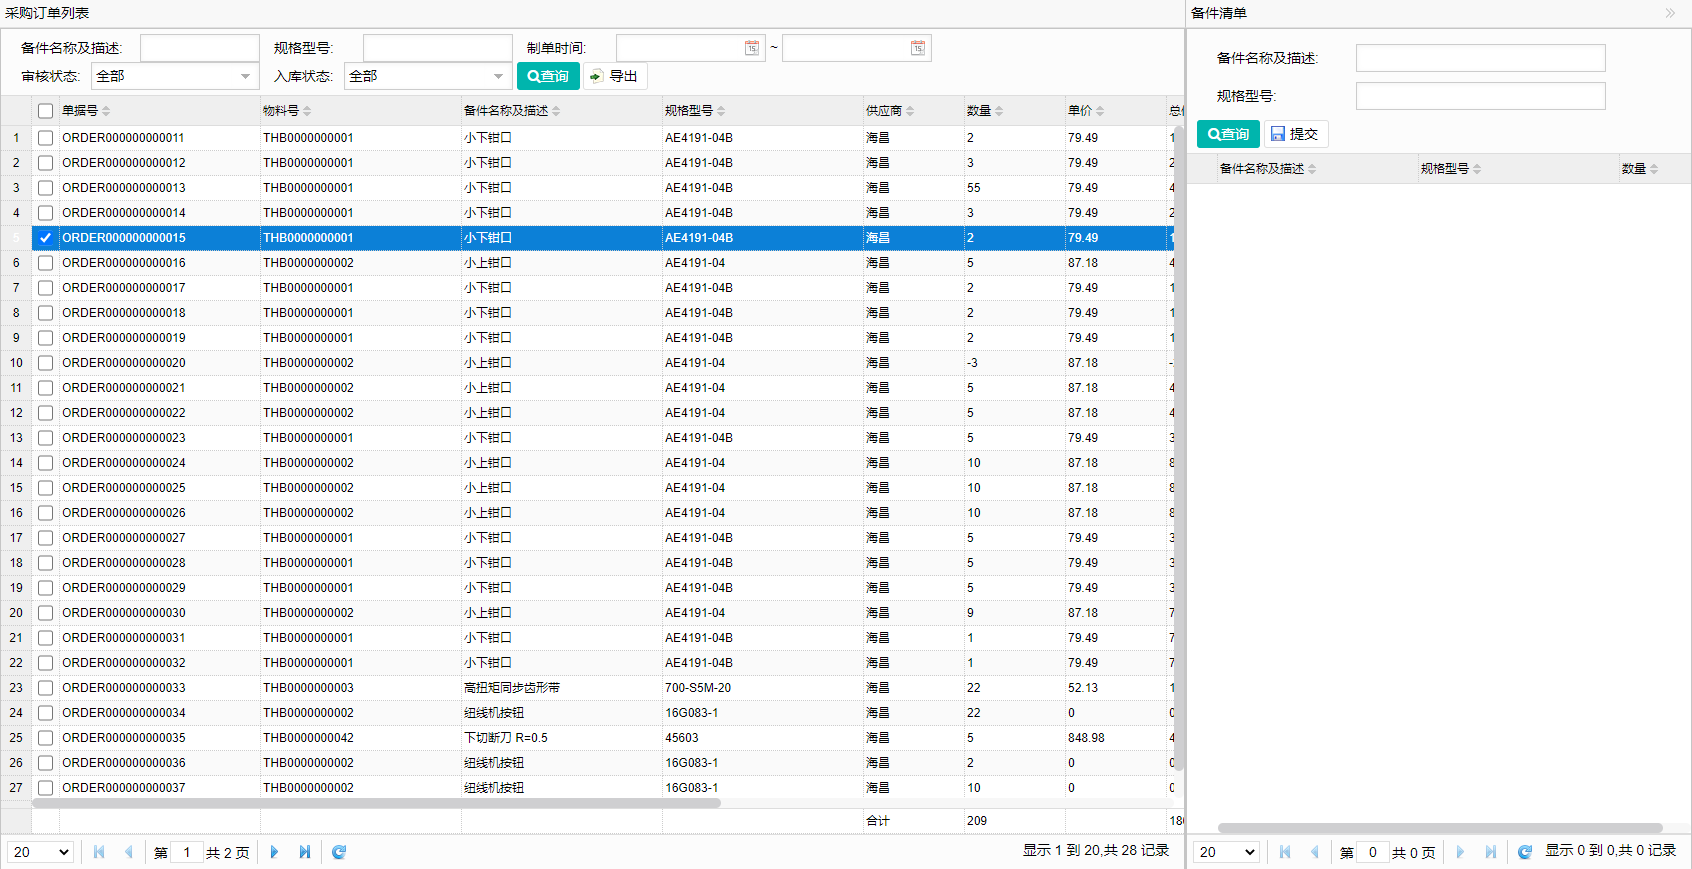
Task: Click the order list page number field
Action: coord(187,852)
